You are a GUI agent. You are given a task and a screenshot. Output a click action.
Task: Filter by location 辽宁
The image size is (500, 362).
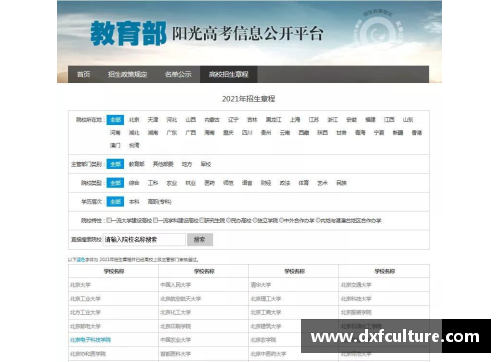[233, 120]
